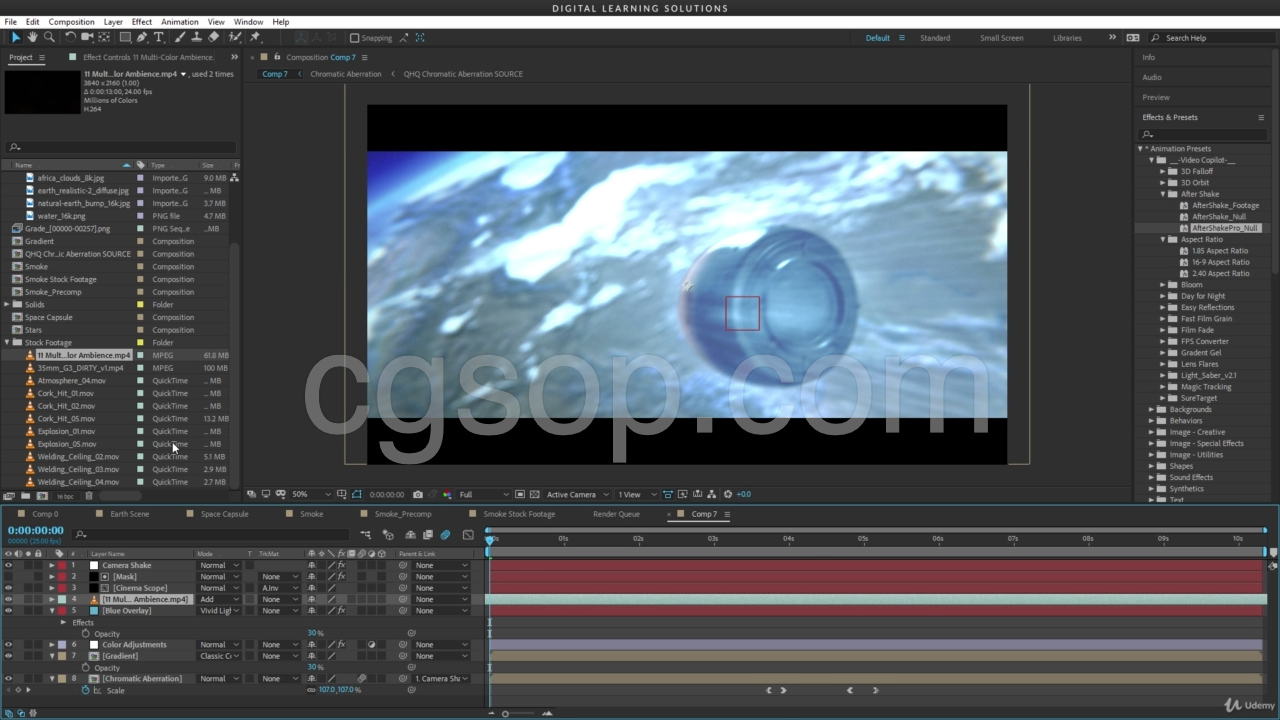Take a snapshot with the camera icon
This screenshot has height=720, width=1280.
tap(418, 494)
